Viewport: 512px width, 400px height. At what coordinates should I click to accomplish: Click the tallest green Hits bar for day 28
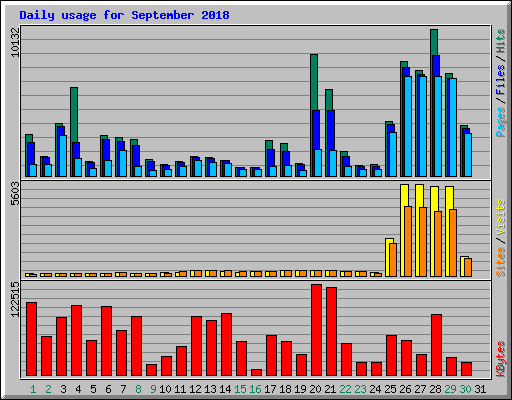(x=434, y=42)
